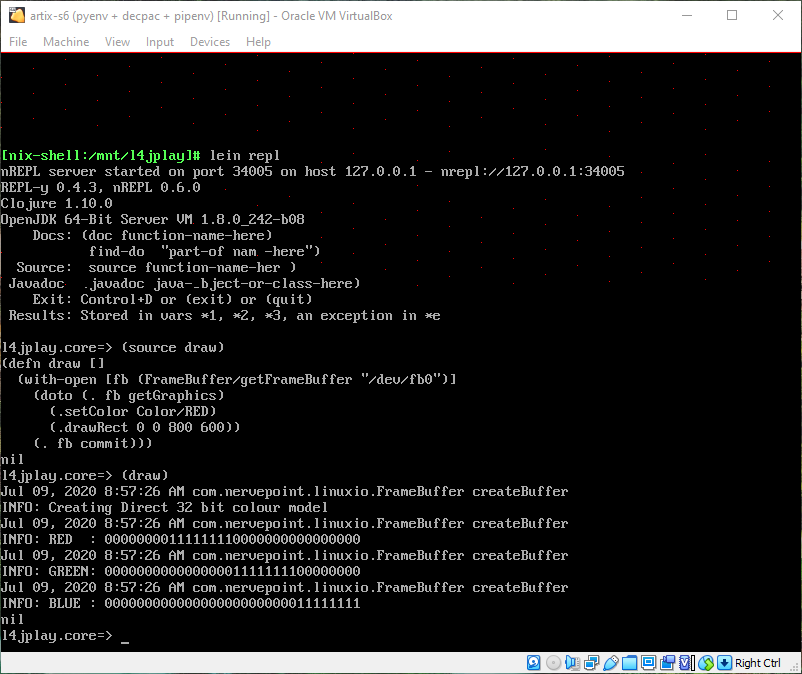
Task: Click the '(source draw)' command text
Action: tap(173, 348)
